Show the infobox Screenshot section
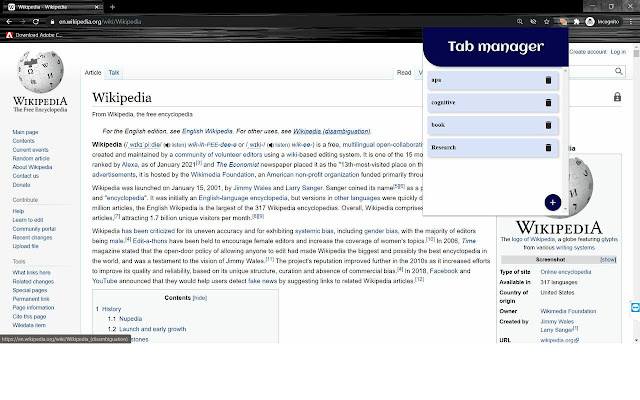The width and height of the screenshot is (640, 400). click(x=608, y=260)
